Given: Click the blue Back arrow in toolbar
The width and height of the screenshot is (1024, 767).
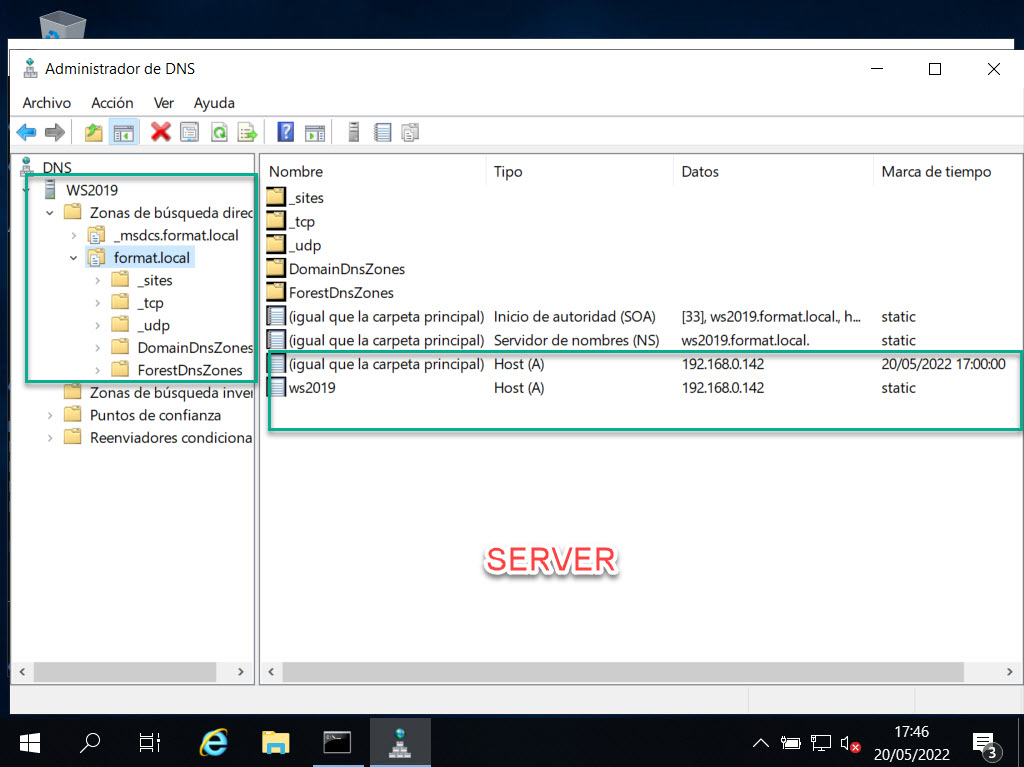Looking at the screenshot, I should pyautogui.click(x=26, y=133).
